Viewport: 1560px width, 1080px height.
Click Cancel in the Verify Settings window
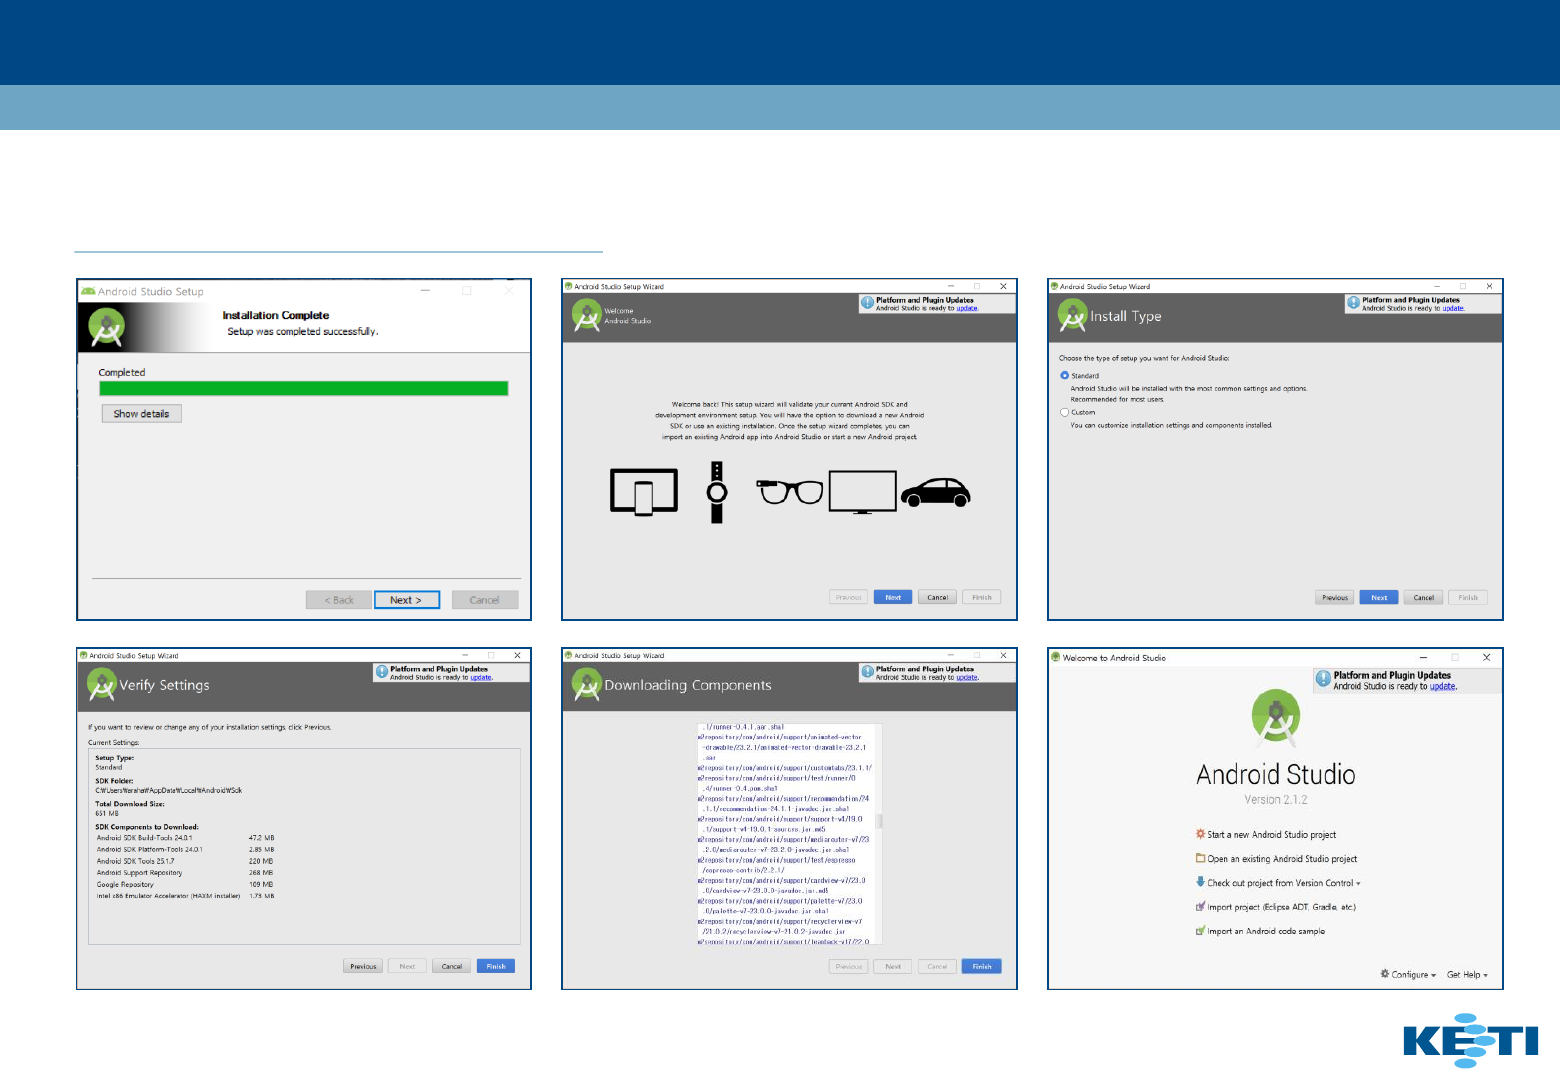tap(452, 966)
